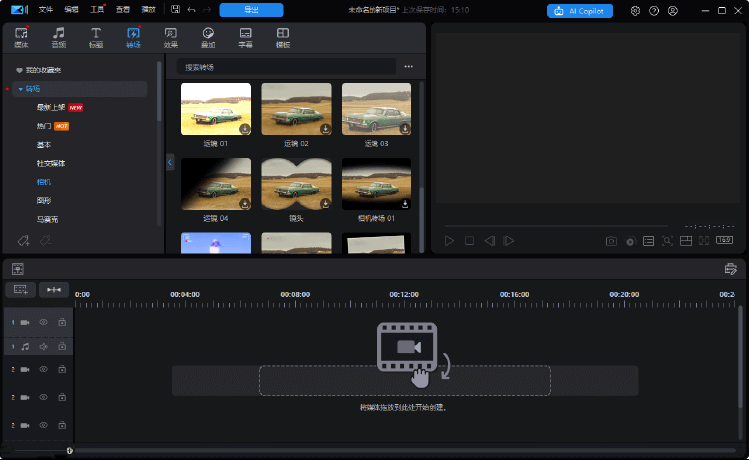Select the 镜头 transition thumbnail
This screenshot has height=460, width=749.
(x=296, y=185)
